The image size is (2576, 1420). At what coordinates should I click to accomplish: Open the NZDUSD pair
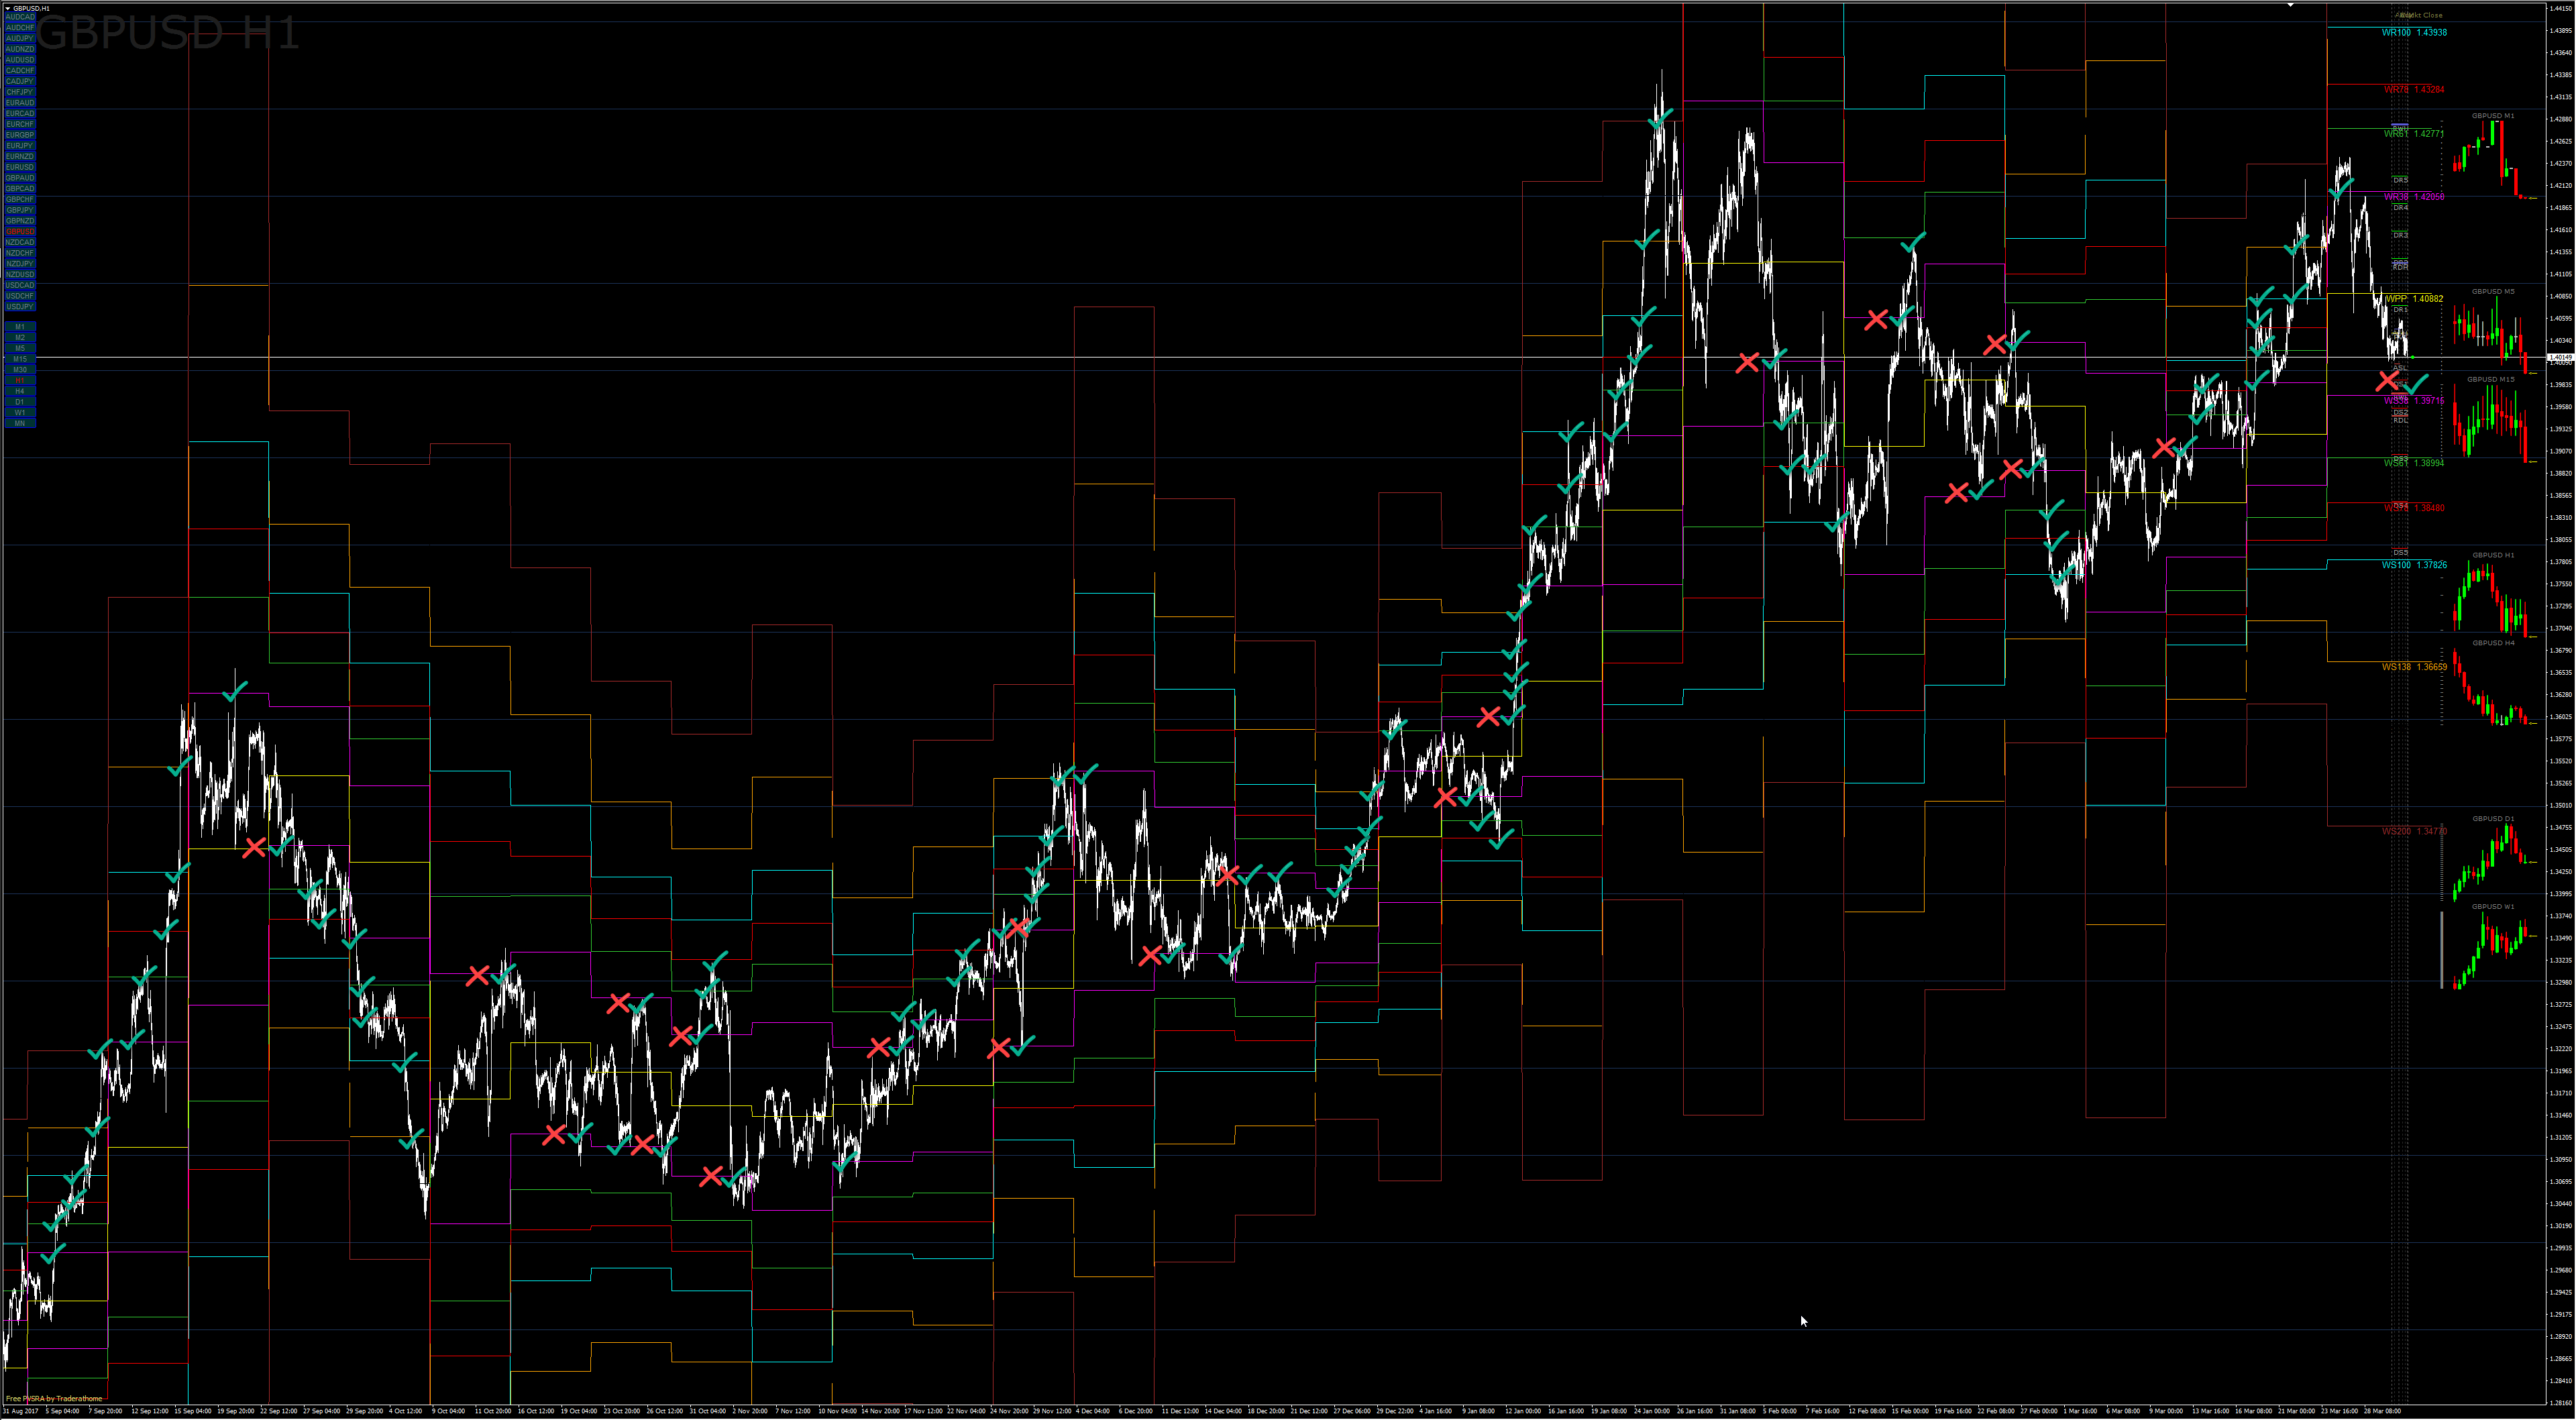[20, 275]
